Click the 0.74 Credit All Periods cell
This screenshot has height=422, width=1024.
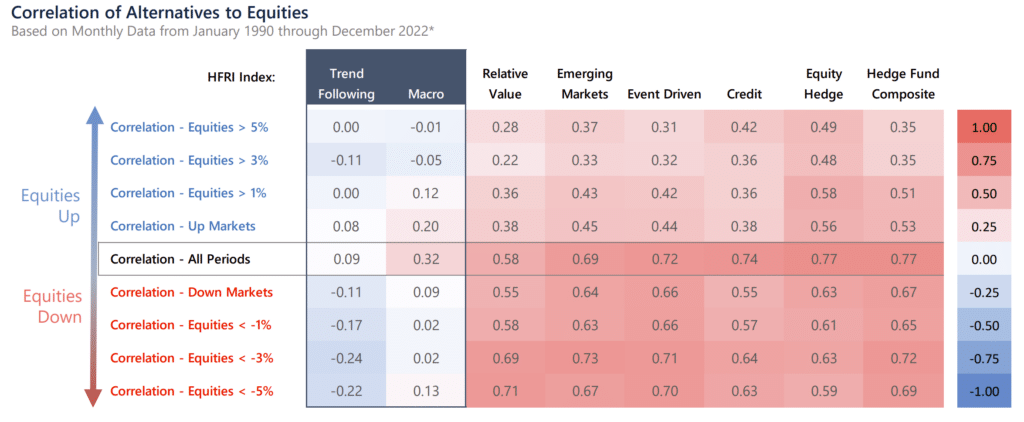pos(744,259)
